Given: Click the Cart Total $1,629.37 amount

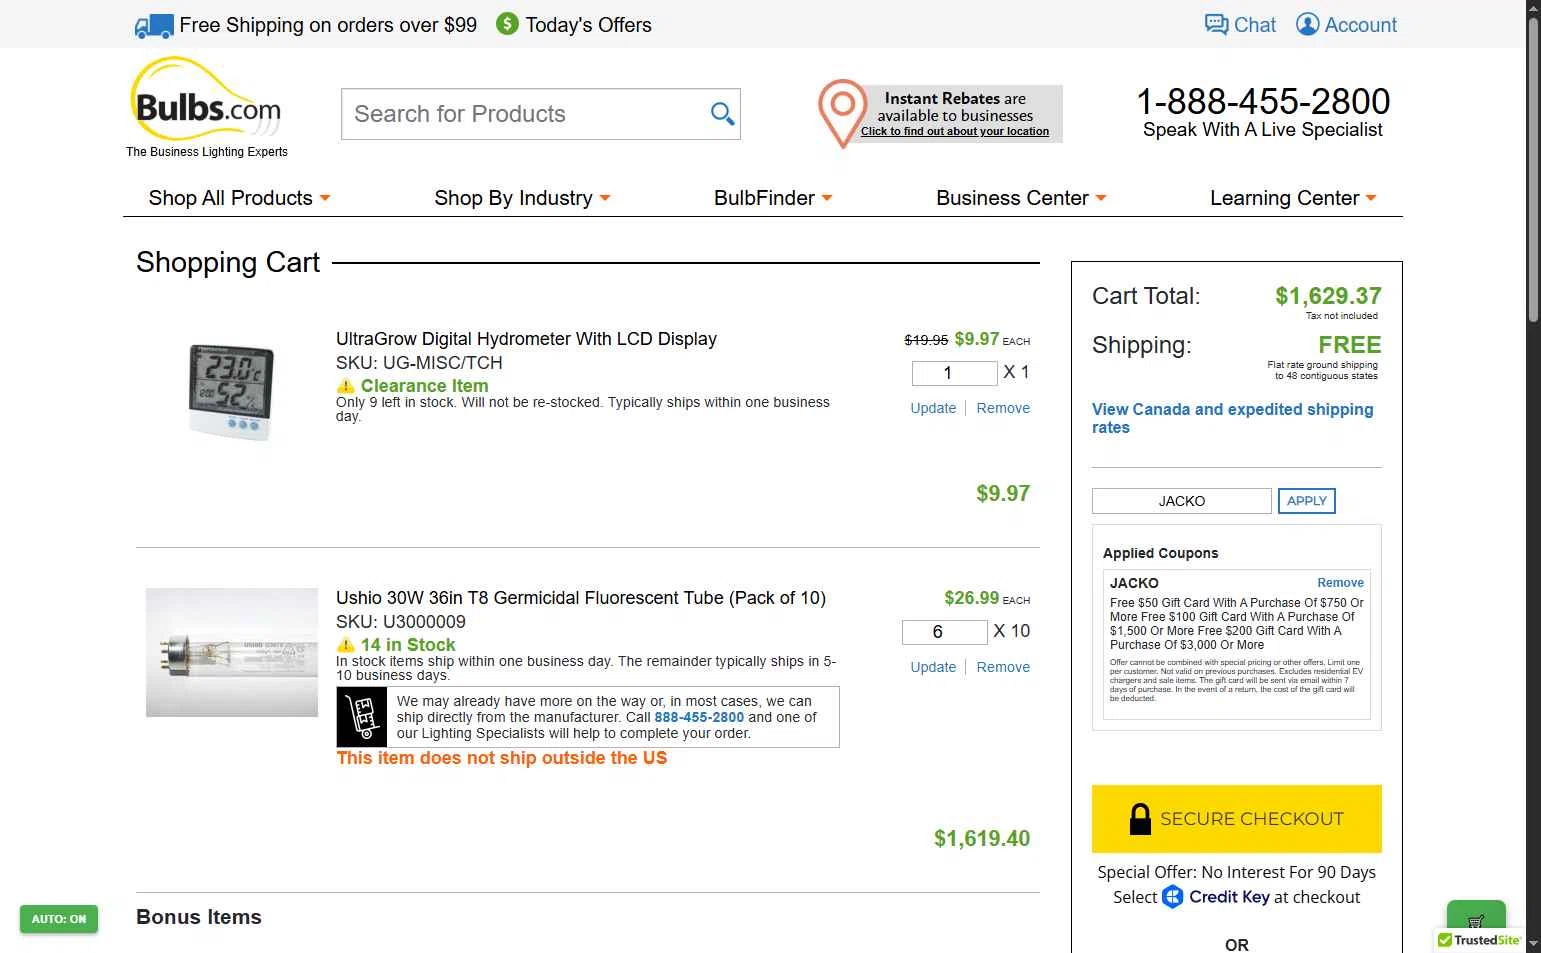Looking at the screenshot, I should tap(1328, 296).
